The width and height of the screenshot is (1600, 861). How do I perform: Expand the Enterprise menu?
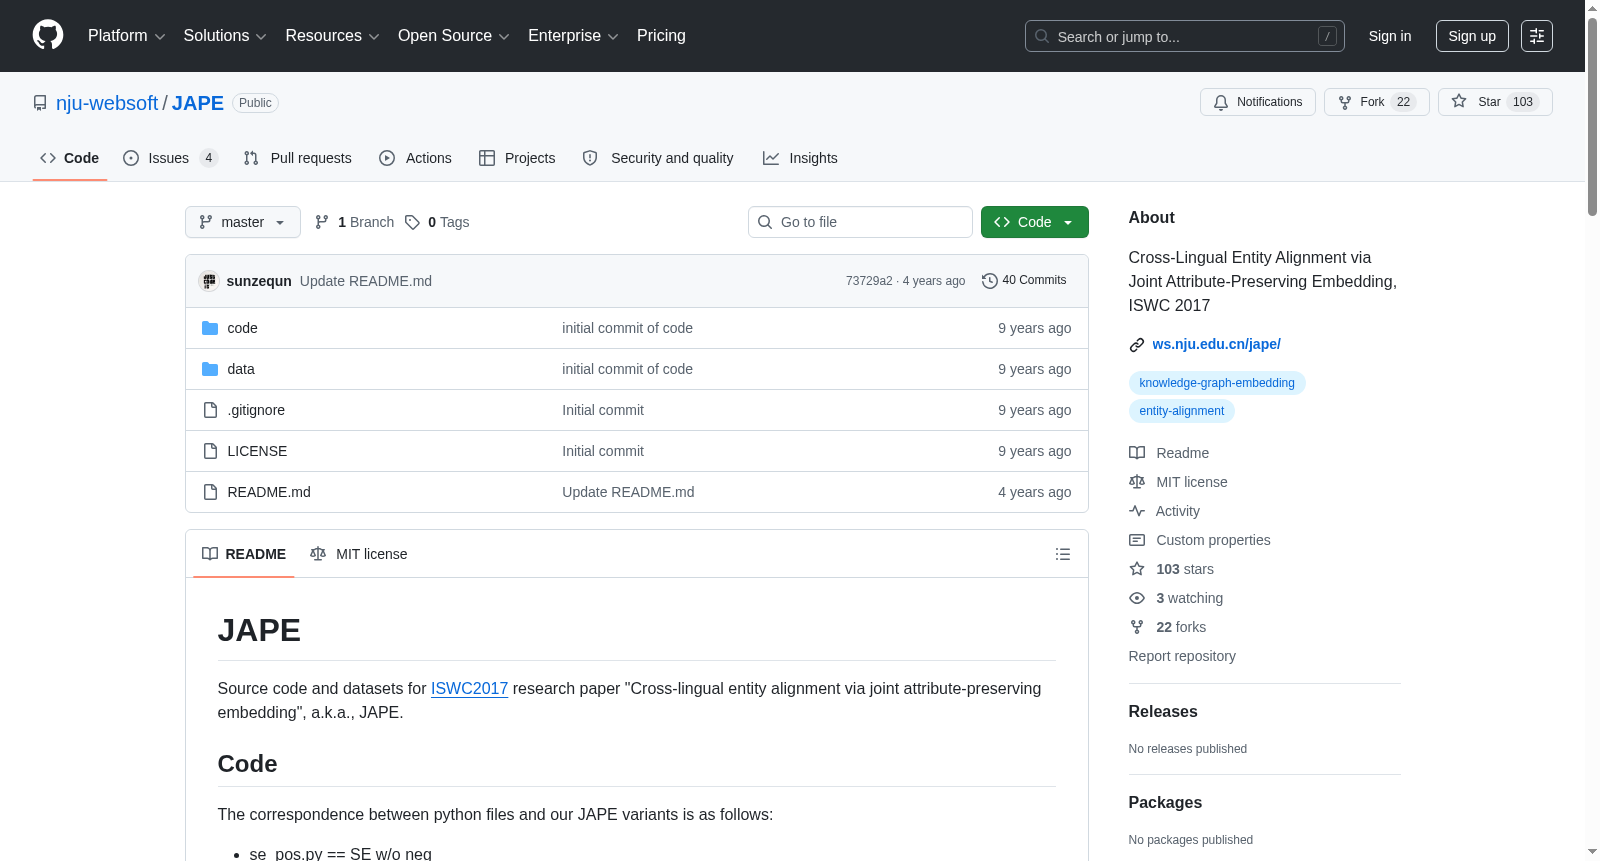click(573, 36)
